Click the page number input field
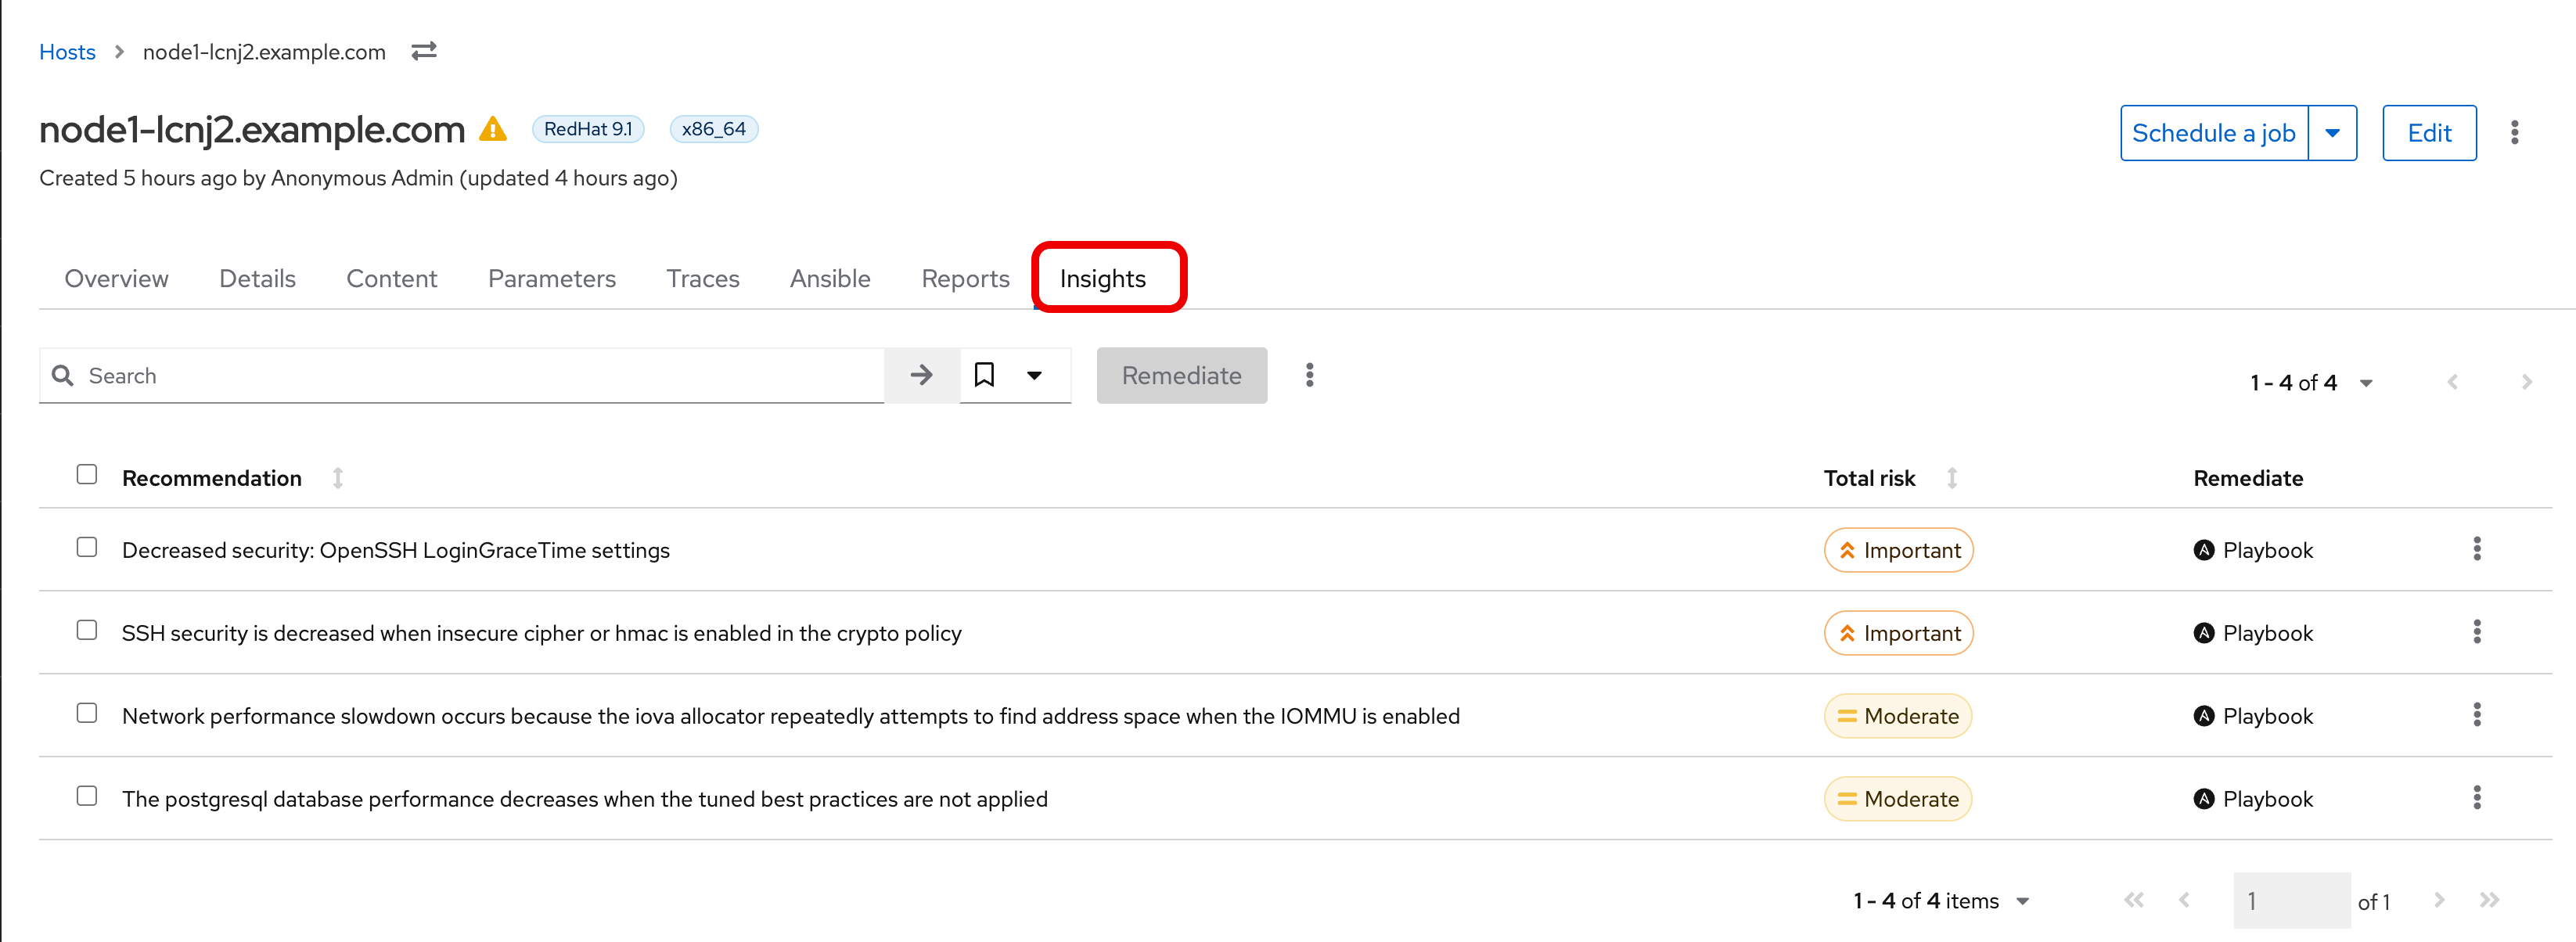 [2292, 900]
